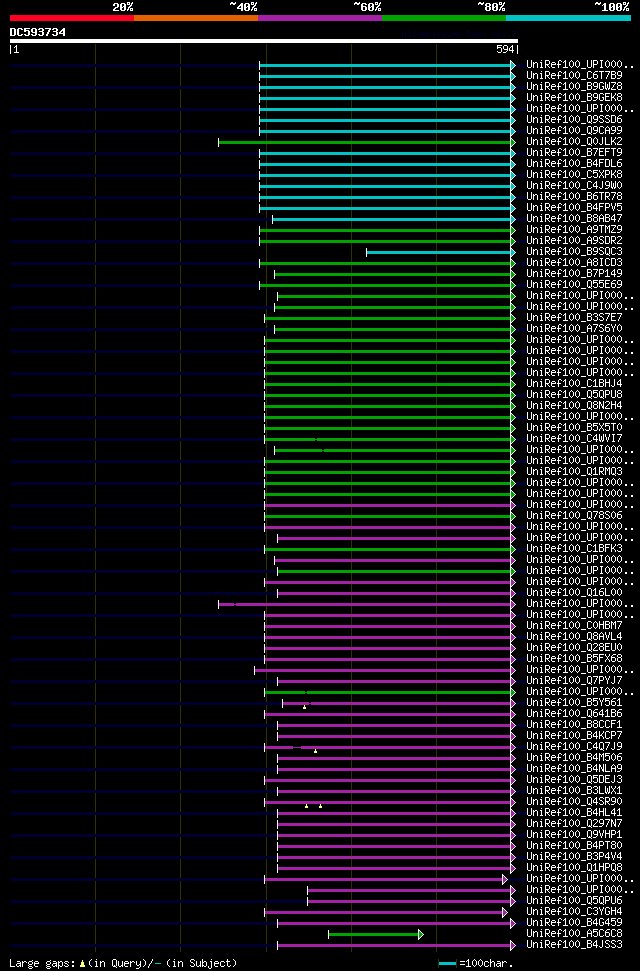Select the UniRef100_C0HBM7 label
The height and width of the screenshot is (971, 640).
pyautogui.click(x=574, y=626)
